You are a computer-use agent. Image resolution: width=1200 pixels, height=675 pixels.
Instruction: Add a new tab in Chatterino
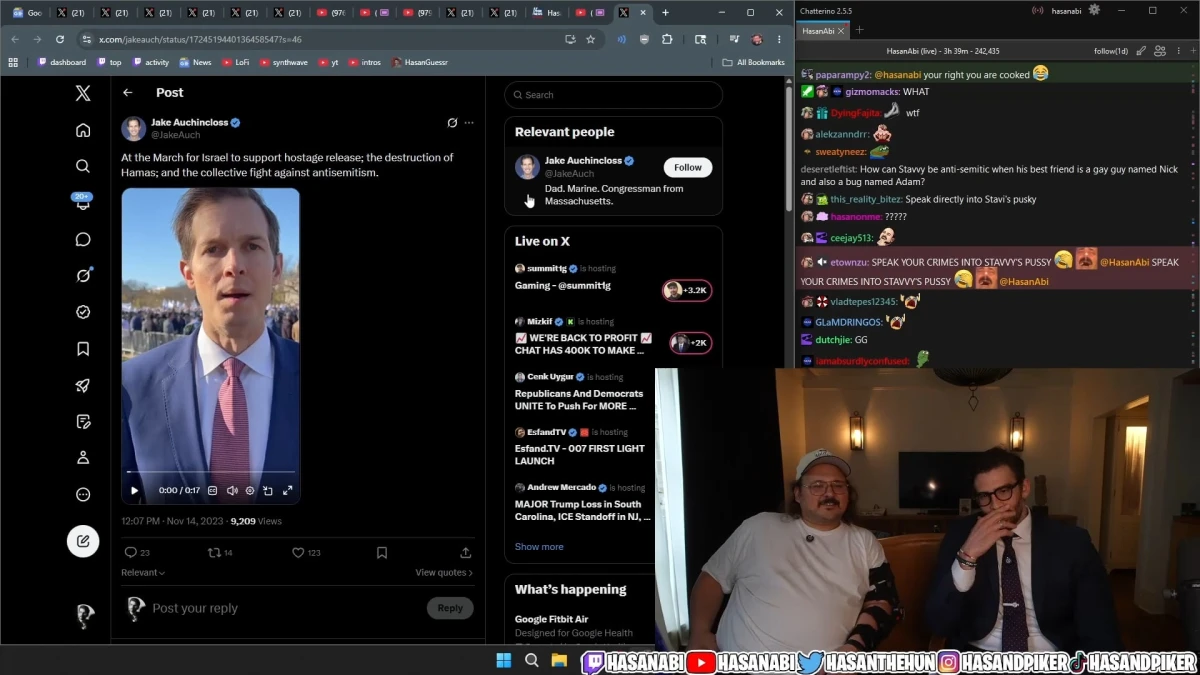click(859, 31)
